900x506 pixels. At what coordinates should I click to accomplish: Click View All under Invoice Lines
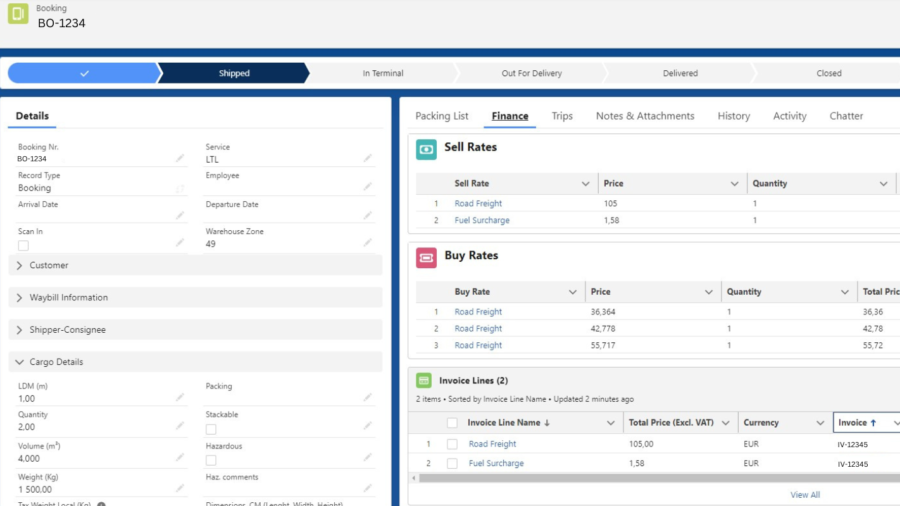805,495
